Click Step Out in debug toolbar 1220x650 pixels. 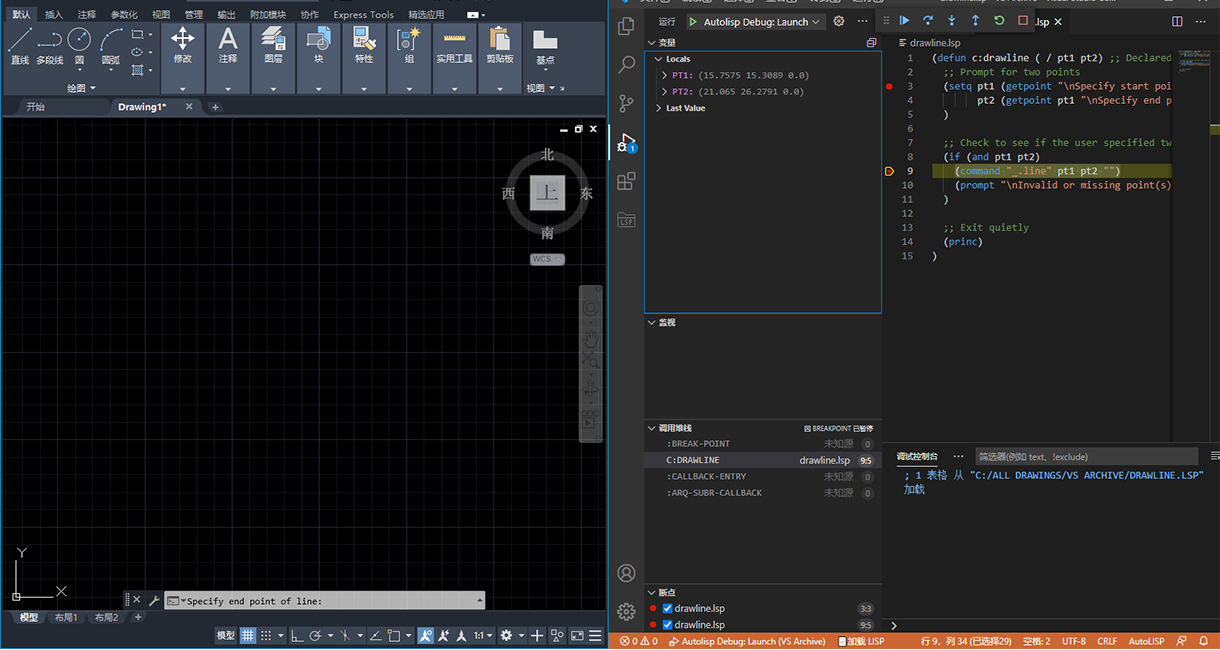(975, 21)
